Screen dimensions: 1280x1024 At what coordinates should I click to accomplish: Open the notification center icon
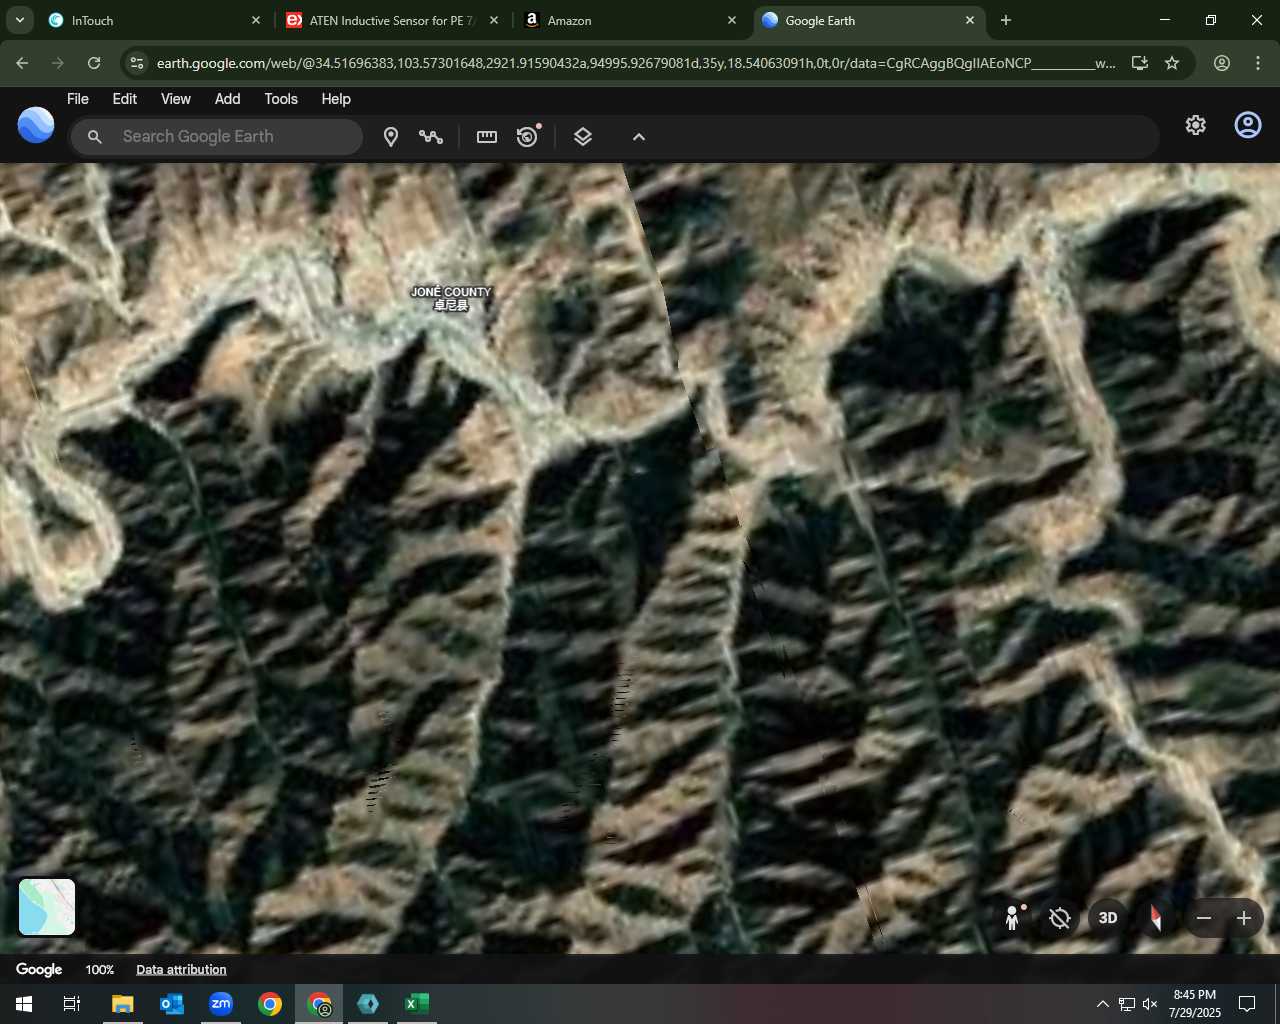pyautogui.click(x=1247, y=1004)
